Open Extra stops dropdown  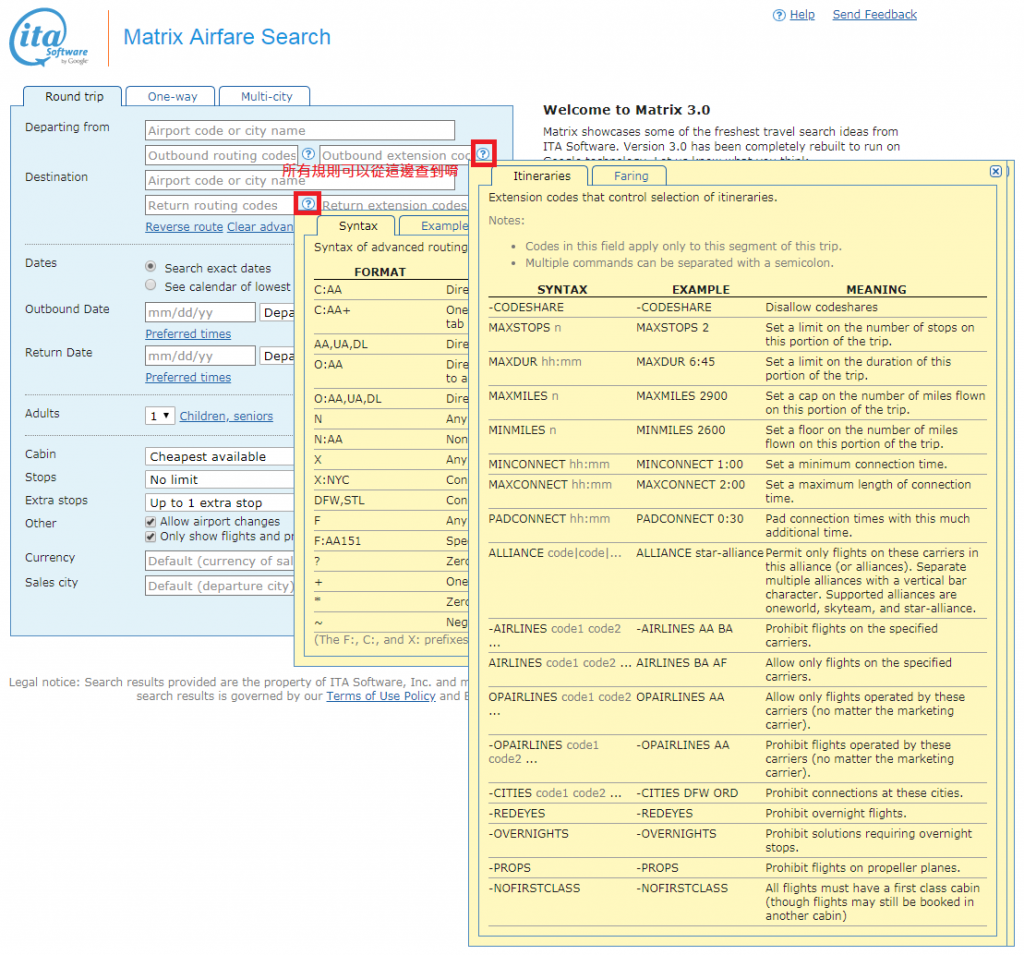pyautogui.click(x=219, y=502)
